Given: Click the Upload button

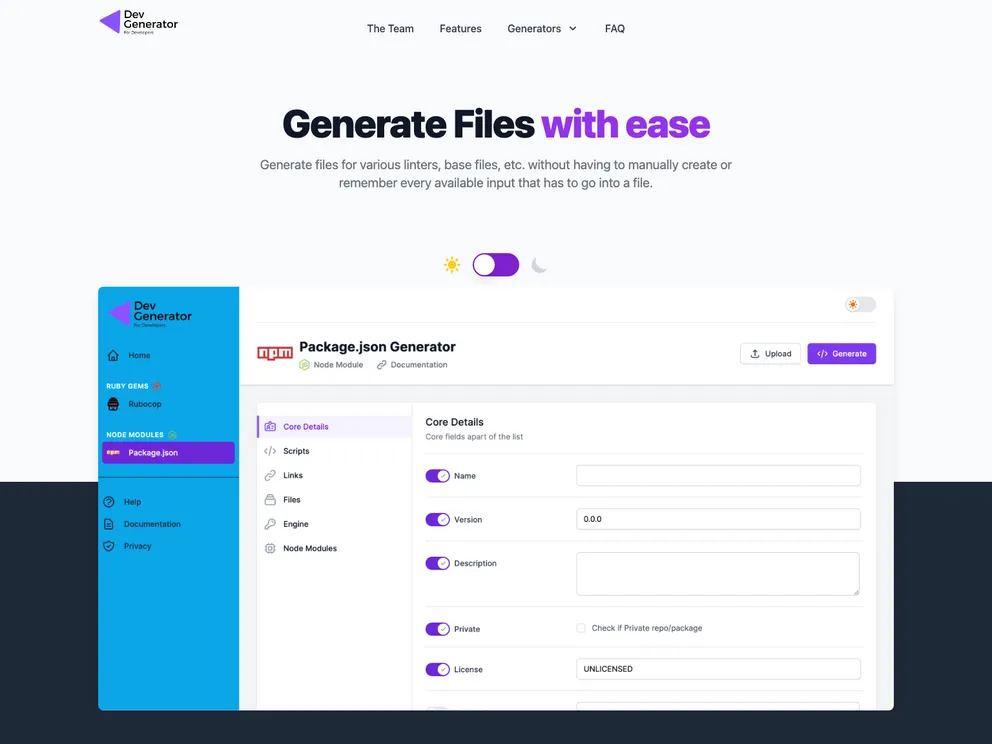Looking at the screenshot, I should [x=770, y=353].
